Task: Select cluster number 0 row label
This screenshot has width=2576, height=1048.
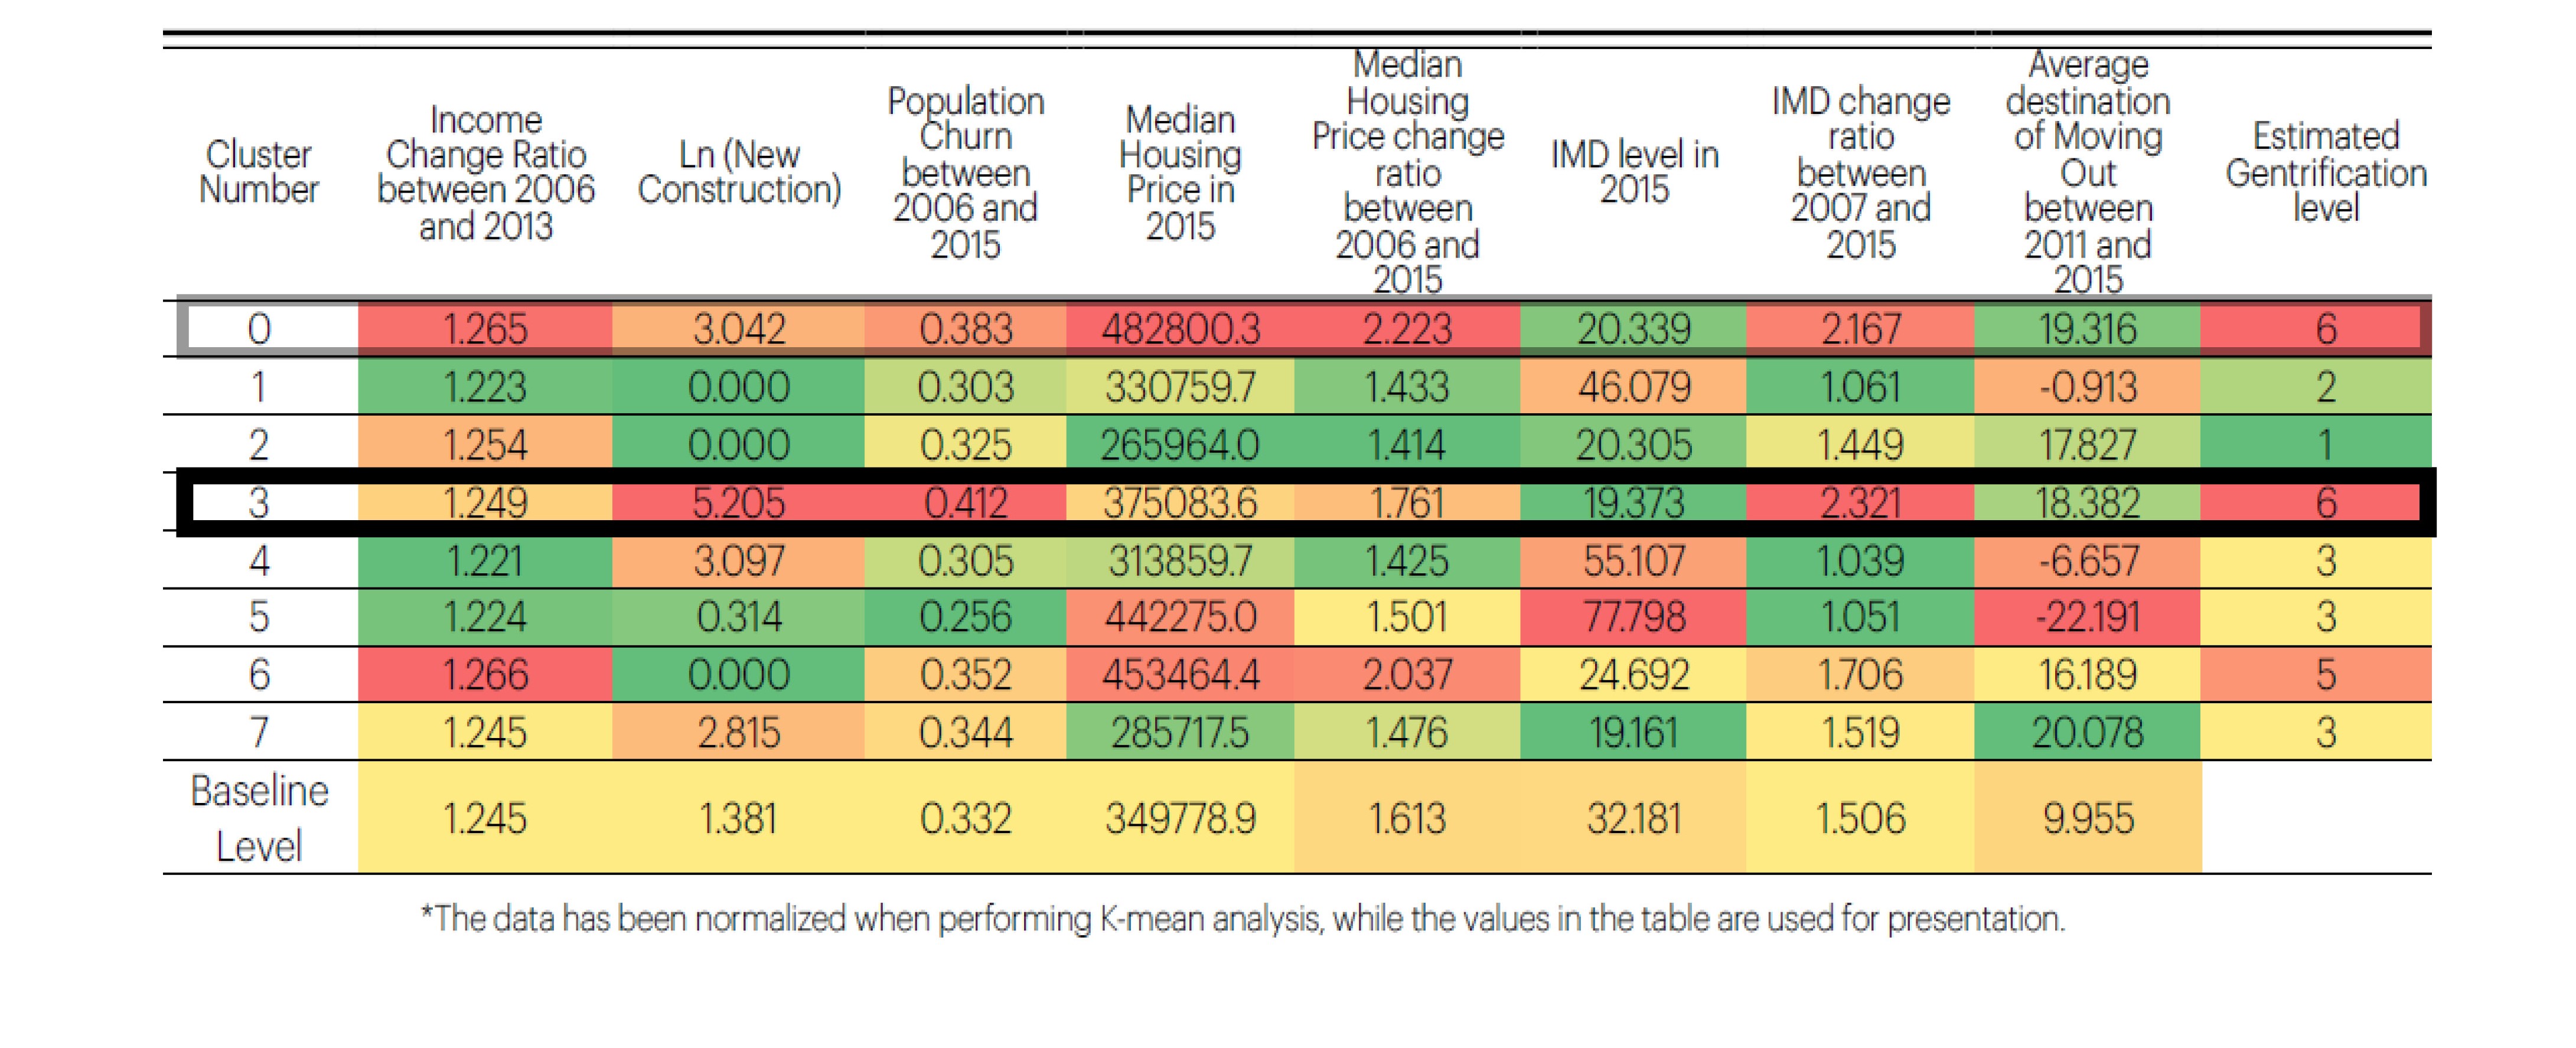Action: [x=259, y=329]
